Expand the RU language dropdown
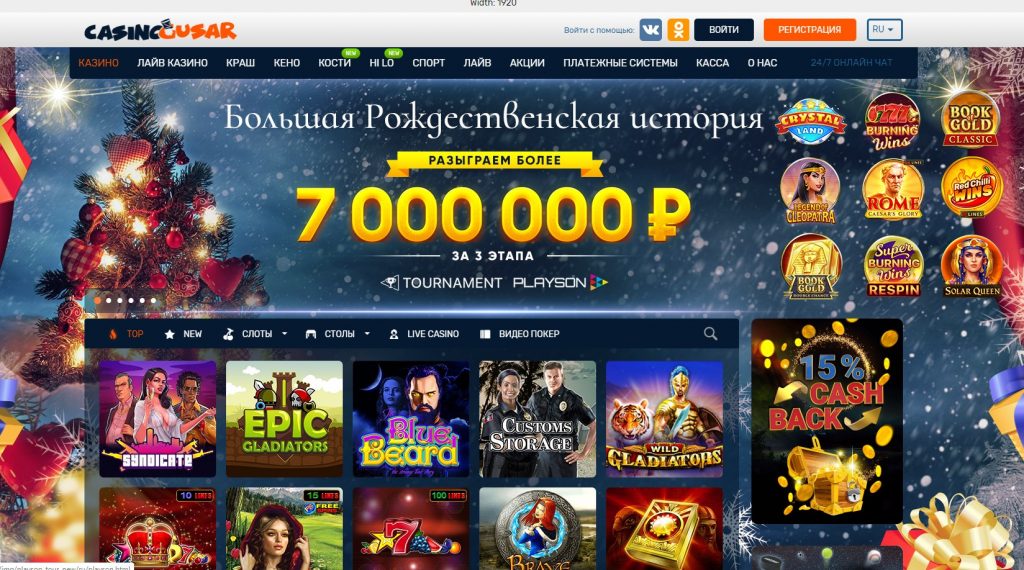This screenshot has width=1024, height=570. (884, 30)
